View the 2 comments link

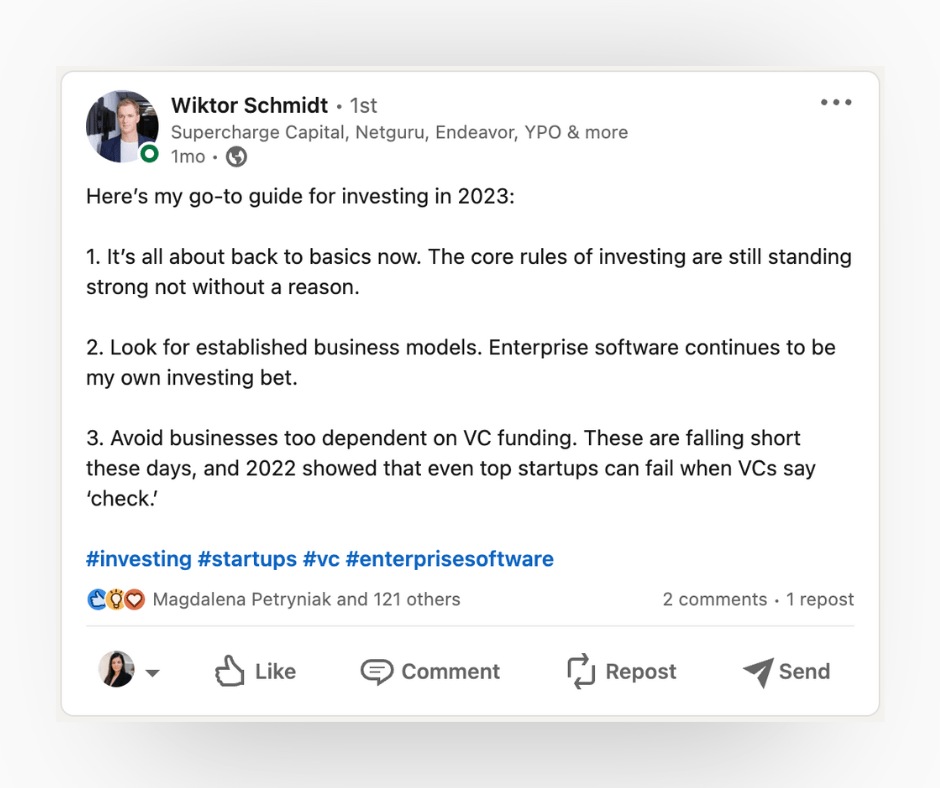tap(714, 600)
